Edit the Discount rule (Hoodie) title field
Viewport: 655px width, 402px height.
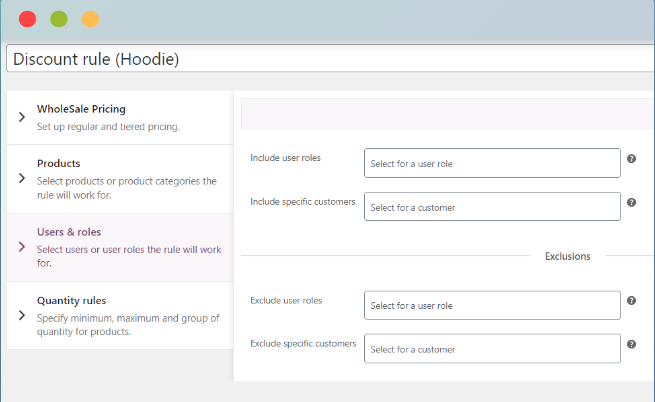click(330, 59)
